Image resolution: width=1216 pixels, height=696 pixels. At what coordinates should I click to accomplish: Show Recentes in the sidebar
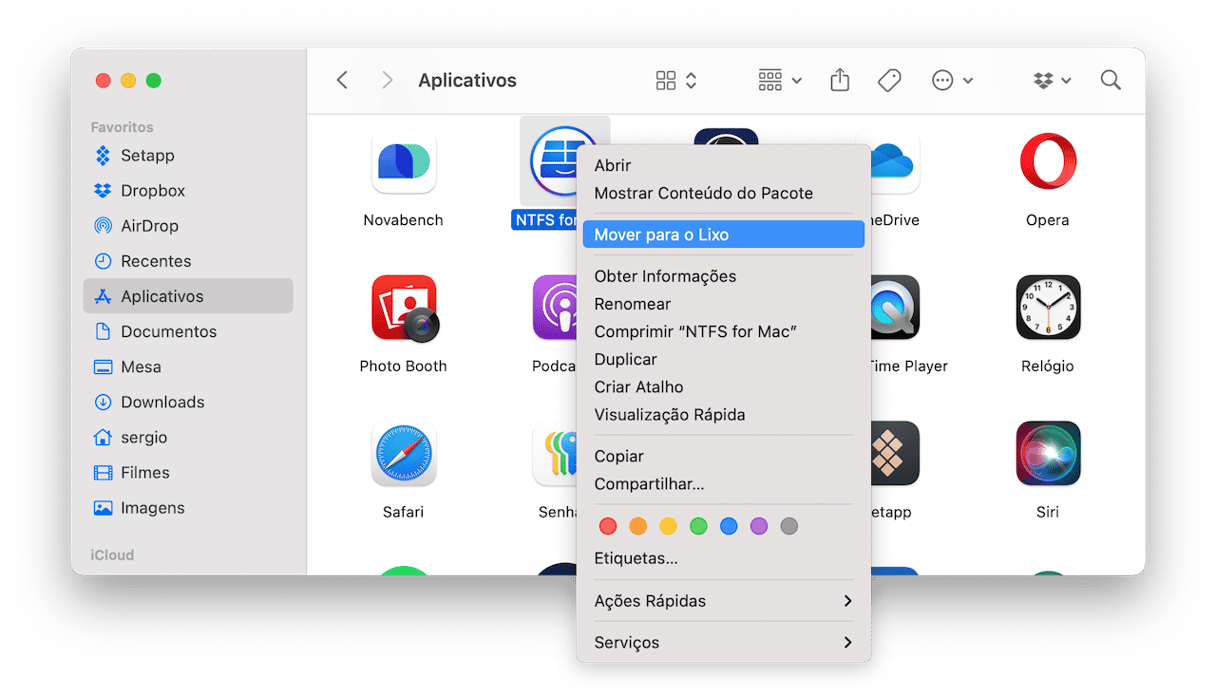coord(188,261)
